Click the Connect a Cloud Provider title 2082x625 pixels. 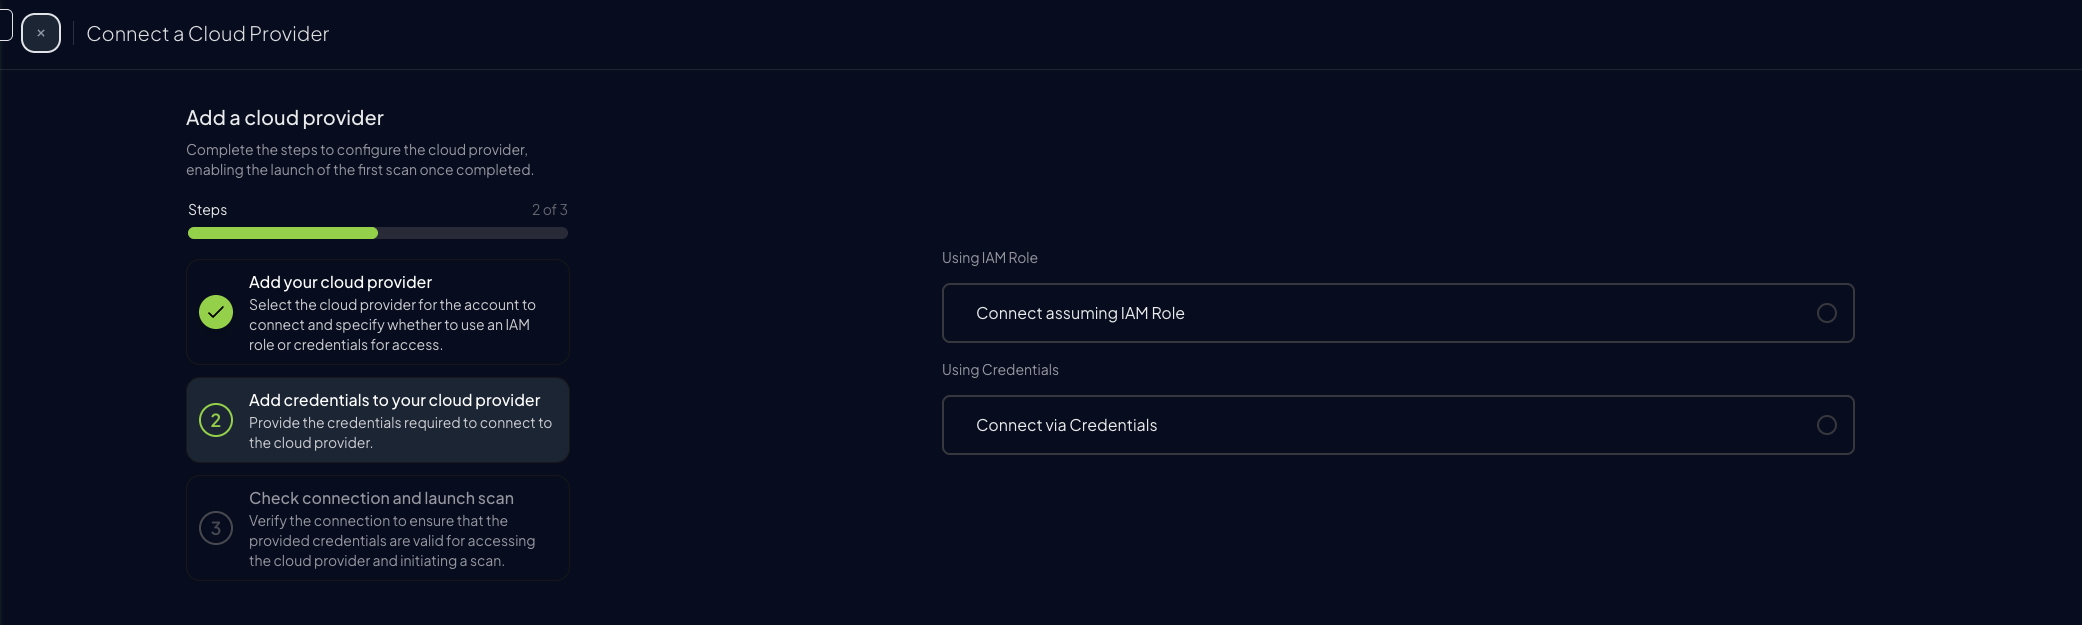tap(207, 33)
